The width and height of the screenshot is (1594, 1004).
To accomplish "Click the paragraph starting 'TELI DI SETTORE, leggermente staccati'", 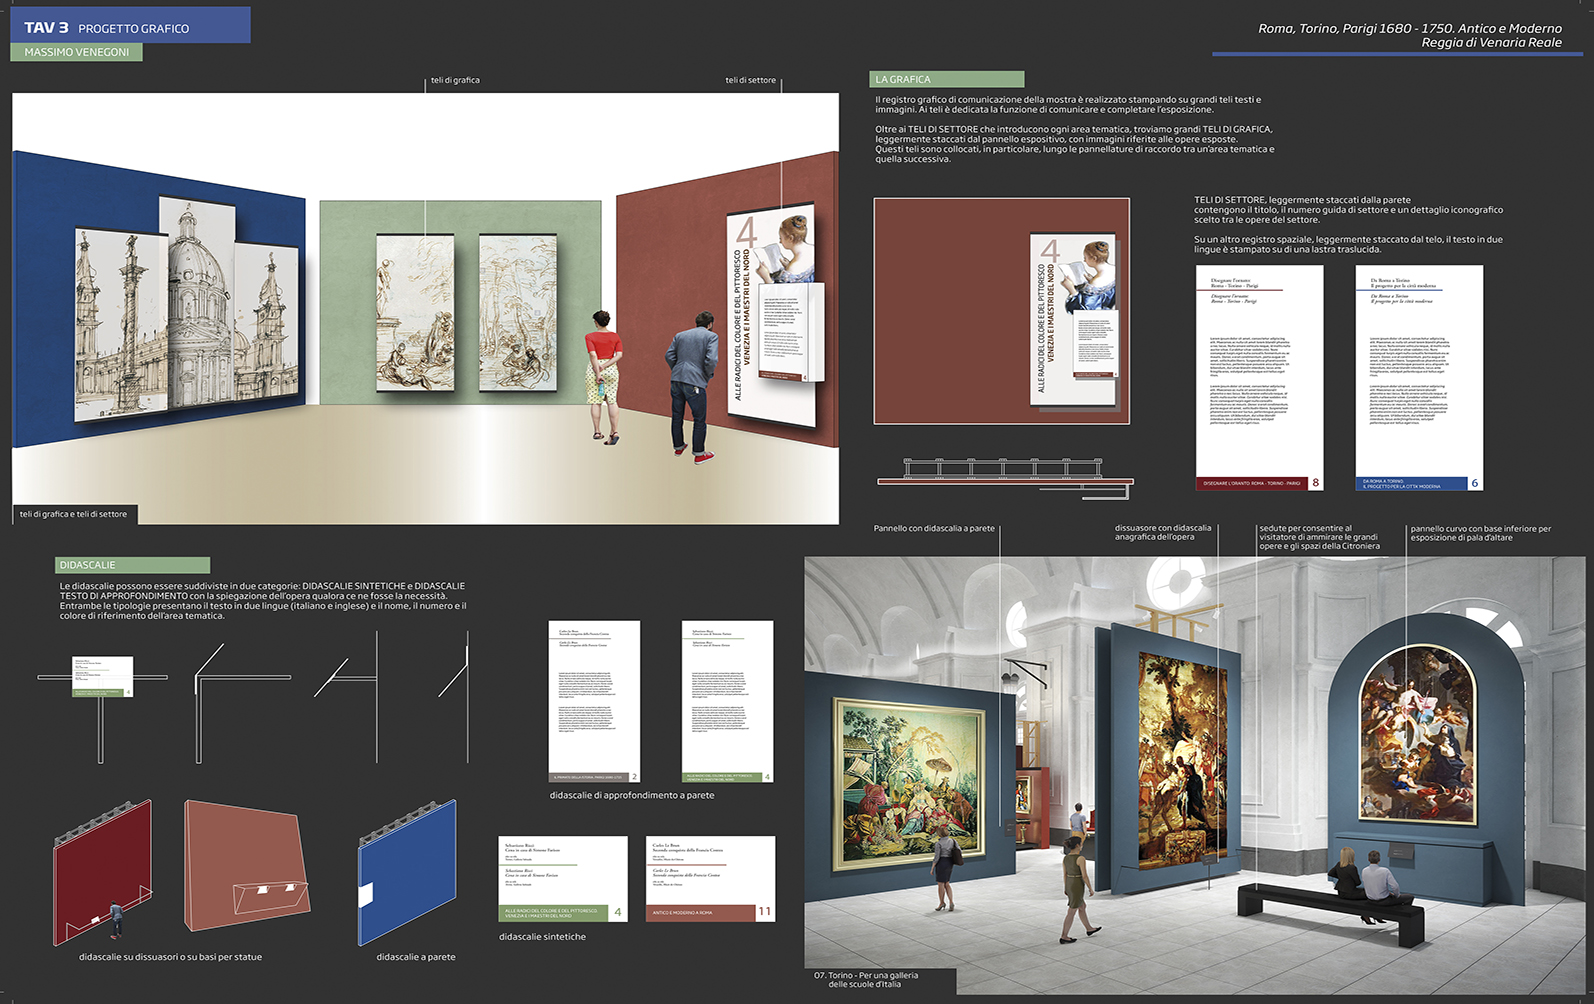I will pos(1348,209).
